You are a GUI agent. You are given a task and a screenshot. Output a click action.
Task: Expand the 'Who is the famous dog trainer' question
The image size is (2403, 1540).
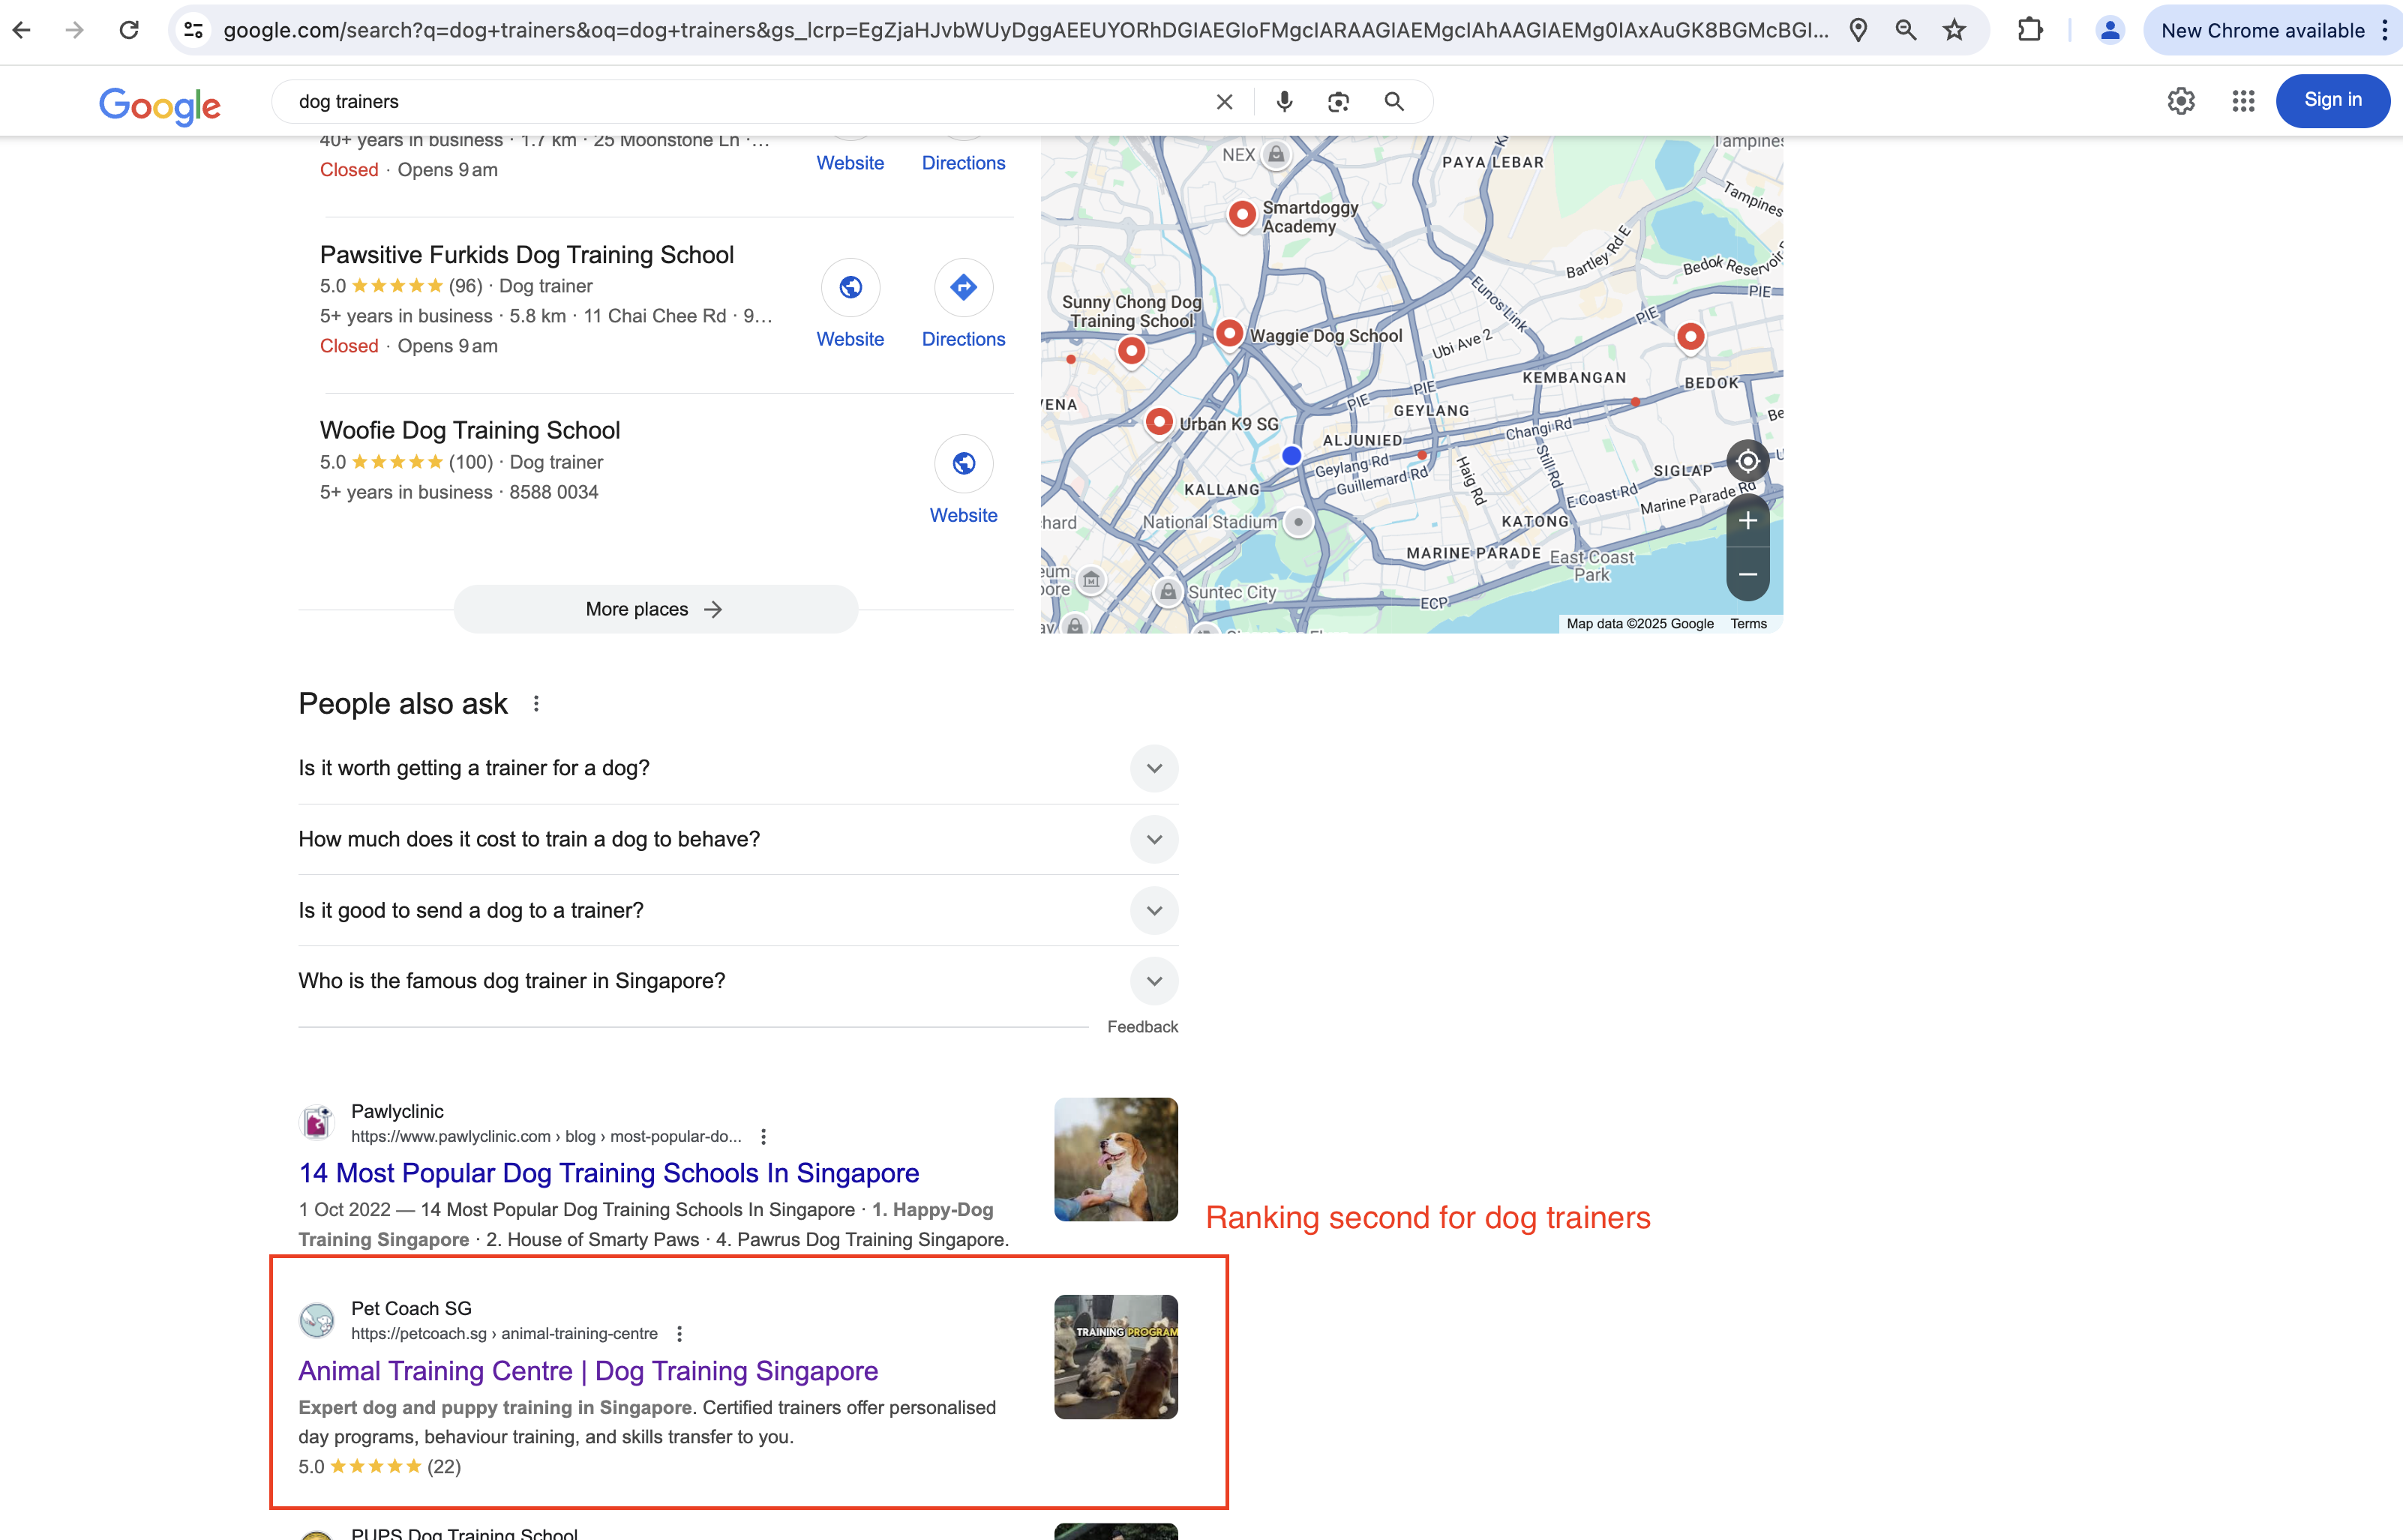pos(1154,980)
